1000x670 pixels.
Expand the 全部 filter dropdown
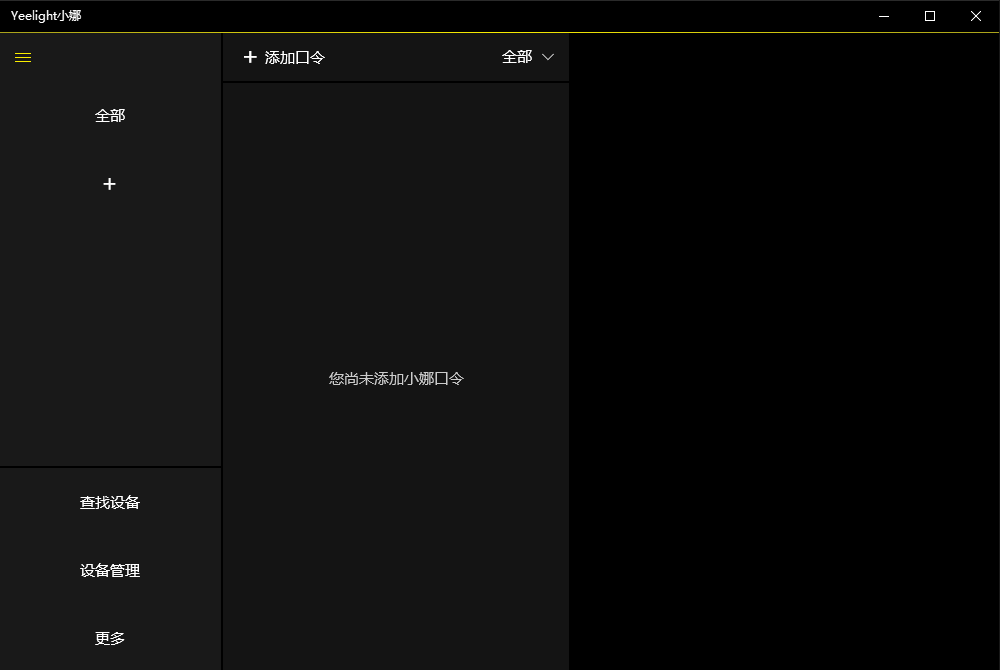point(527,57)
